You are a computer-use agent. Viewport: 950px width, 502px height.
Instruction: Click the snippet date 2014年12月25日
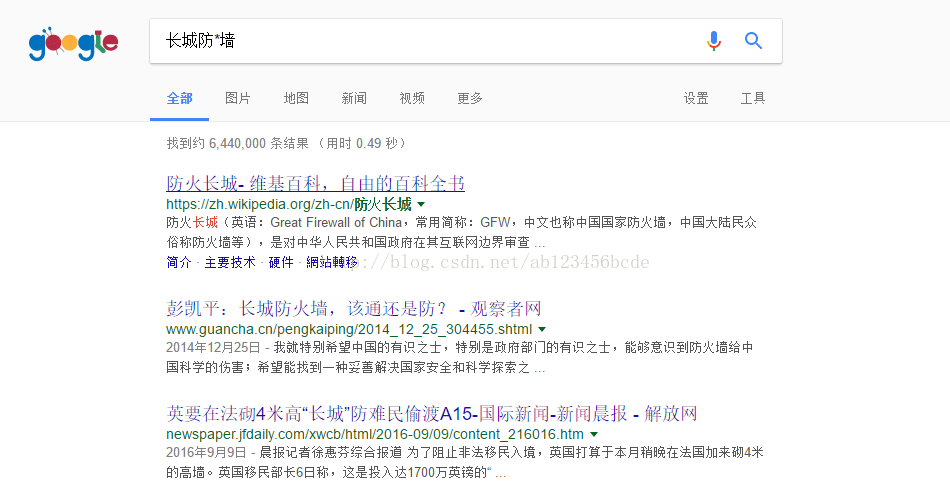click(x=213, y=348)
